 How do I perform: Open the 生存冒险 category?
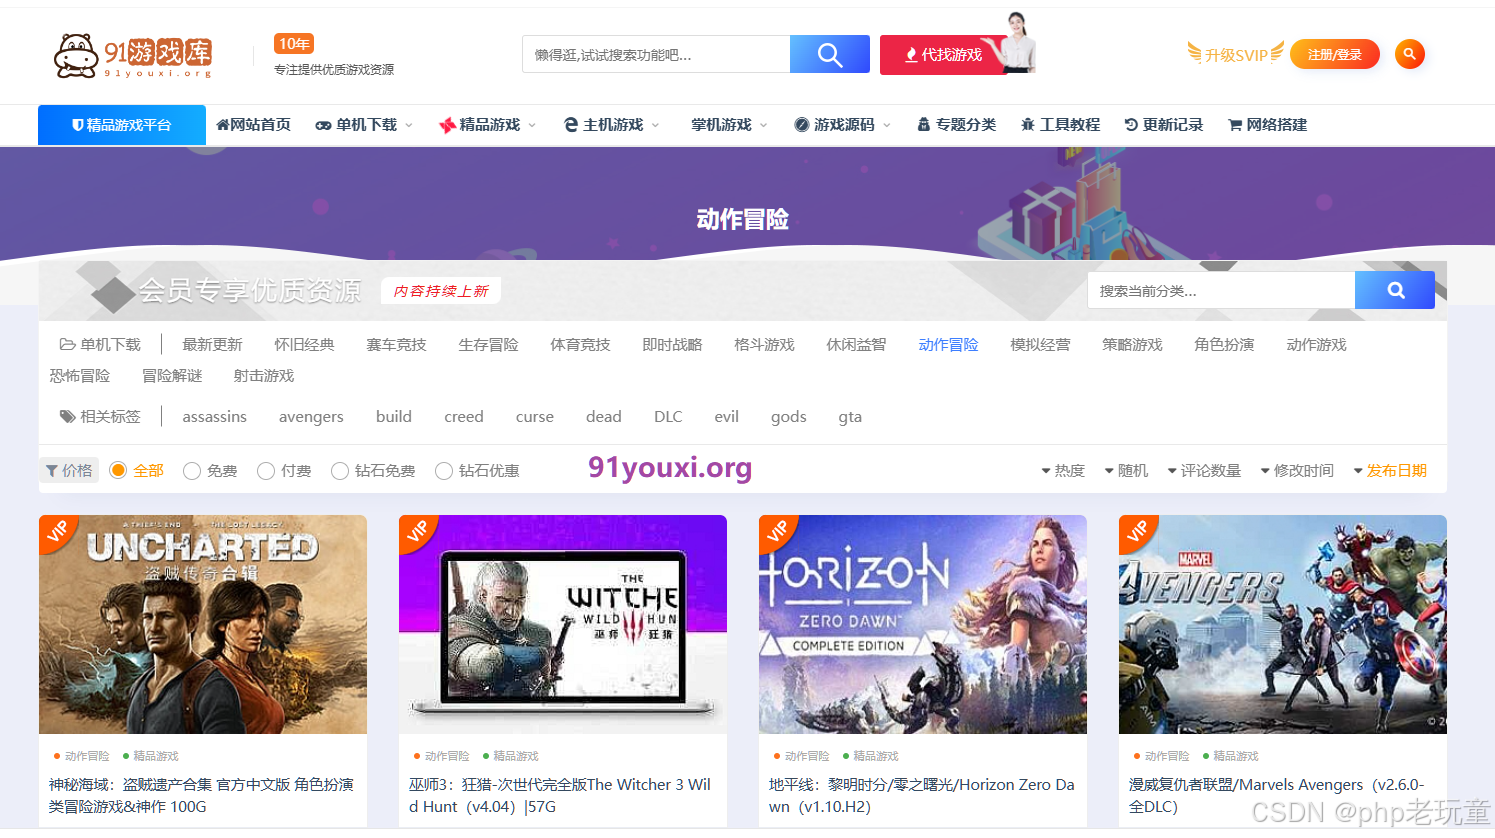[488, 344]
